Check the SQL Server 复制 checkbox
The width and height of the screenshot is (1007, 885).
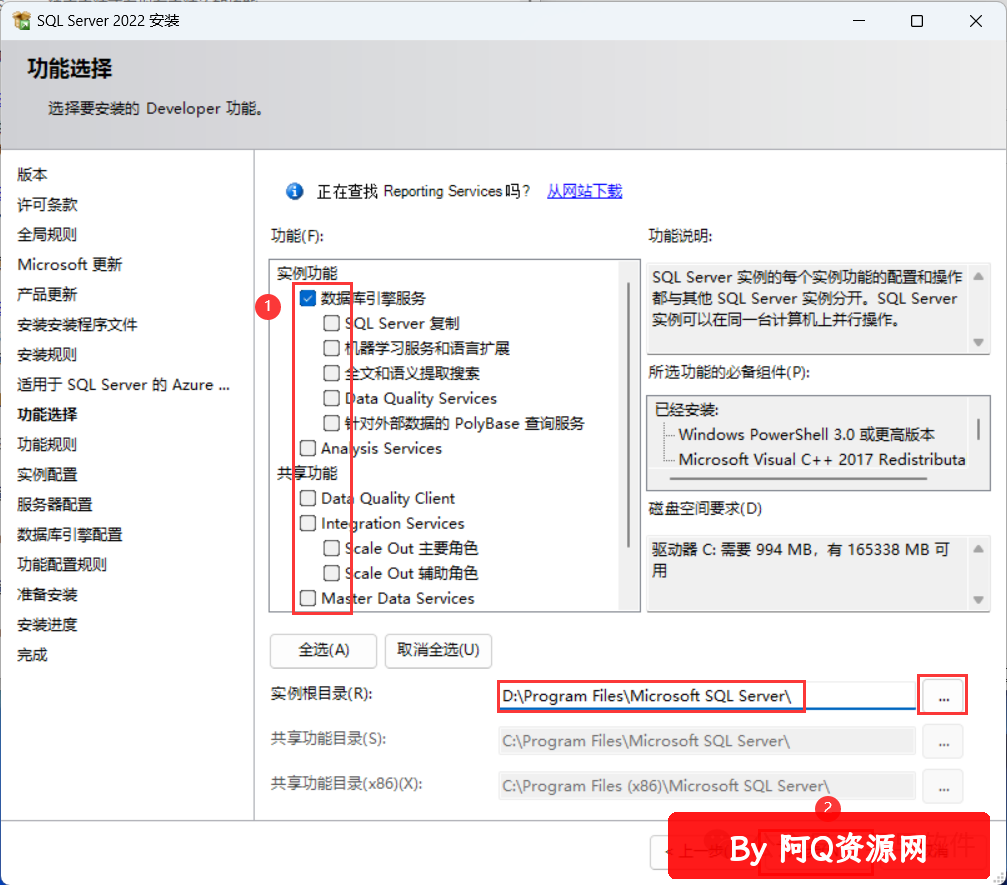click(x=331, y=323)
